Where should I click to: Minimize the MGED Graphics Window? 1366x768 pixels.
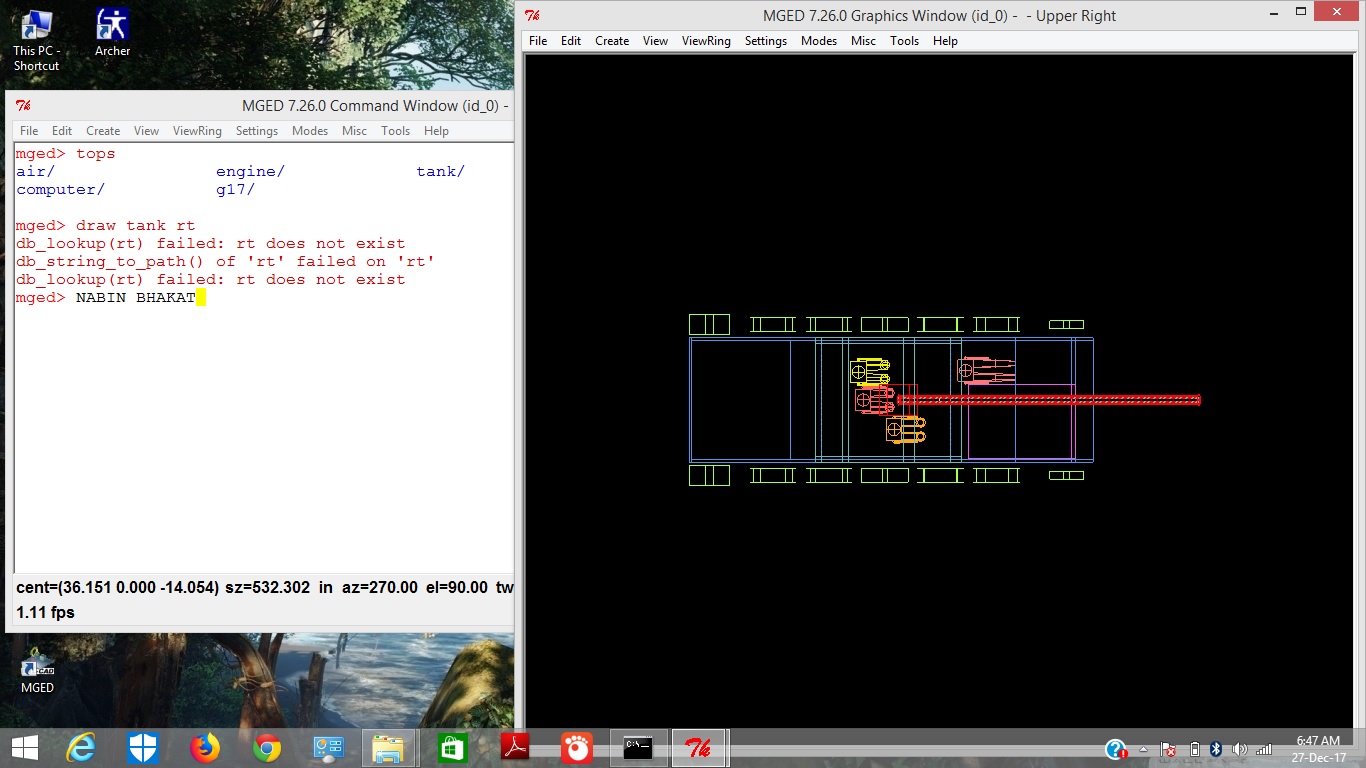pos(1273,12)
